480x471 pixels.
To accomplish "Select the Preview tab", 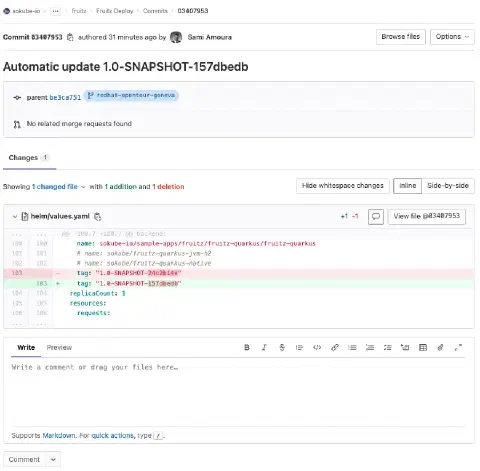I will pos(59,348).
